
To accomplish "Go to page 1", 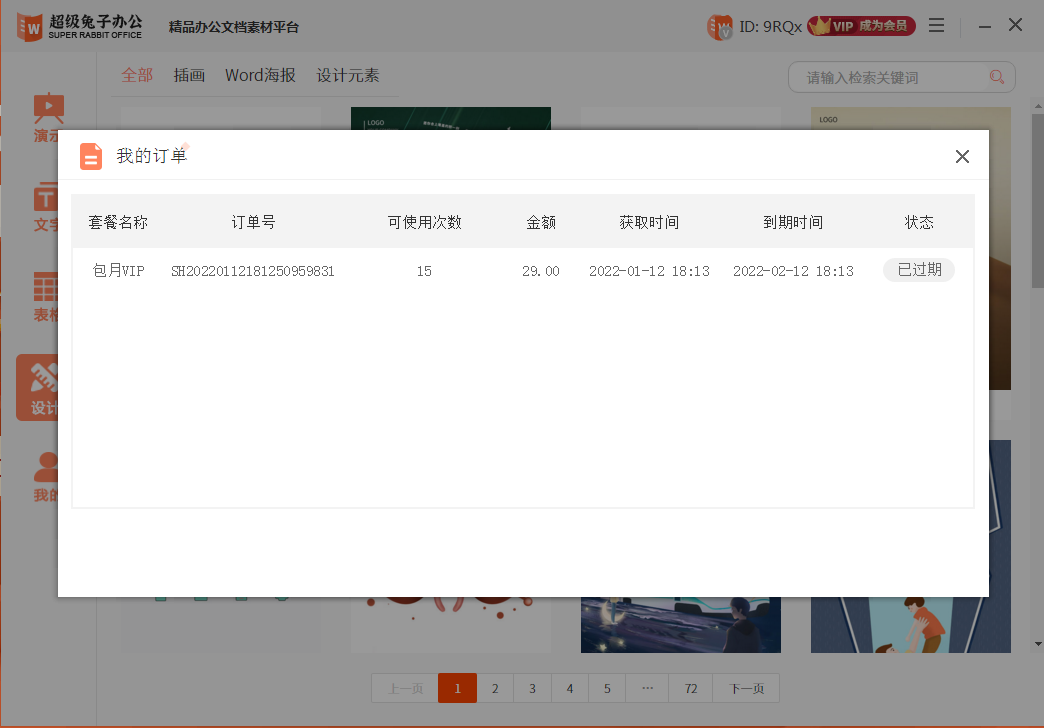I will click(x=457, y=688).
